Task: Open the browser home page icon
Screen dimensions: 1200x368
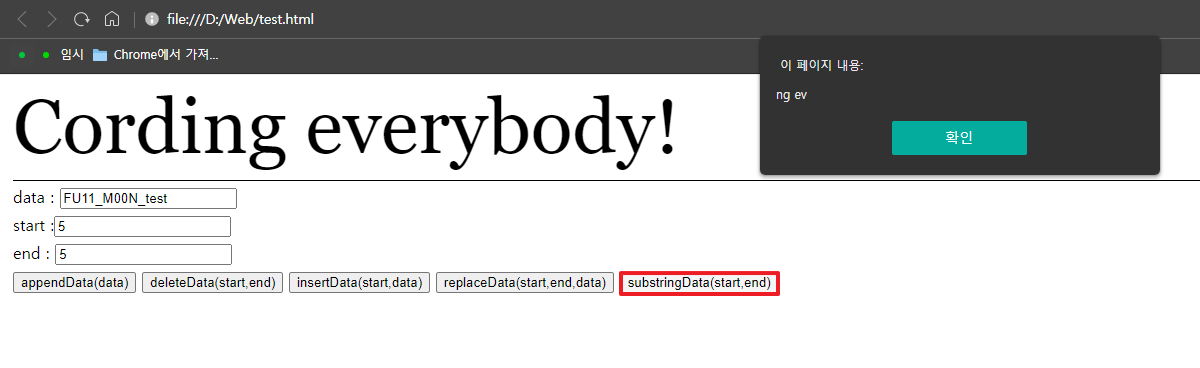Action: [x=112, y=19]
